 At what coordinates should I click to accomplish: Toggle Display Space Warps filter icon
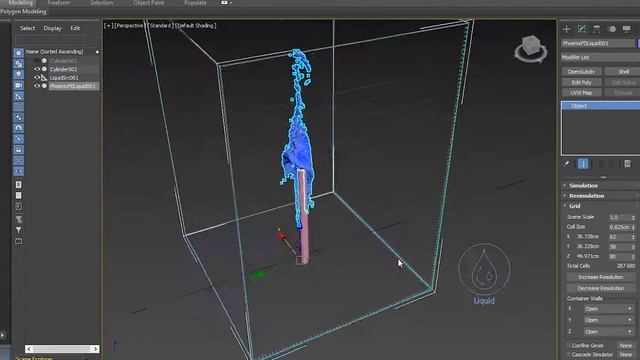[x=18, y=107]
